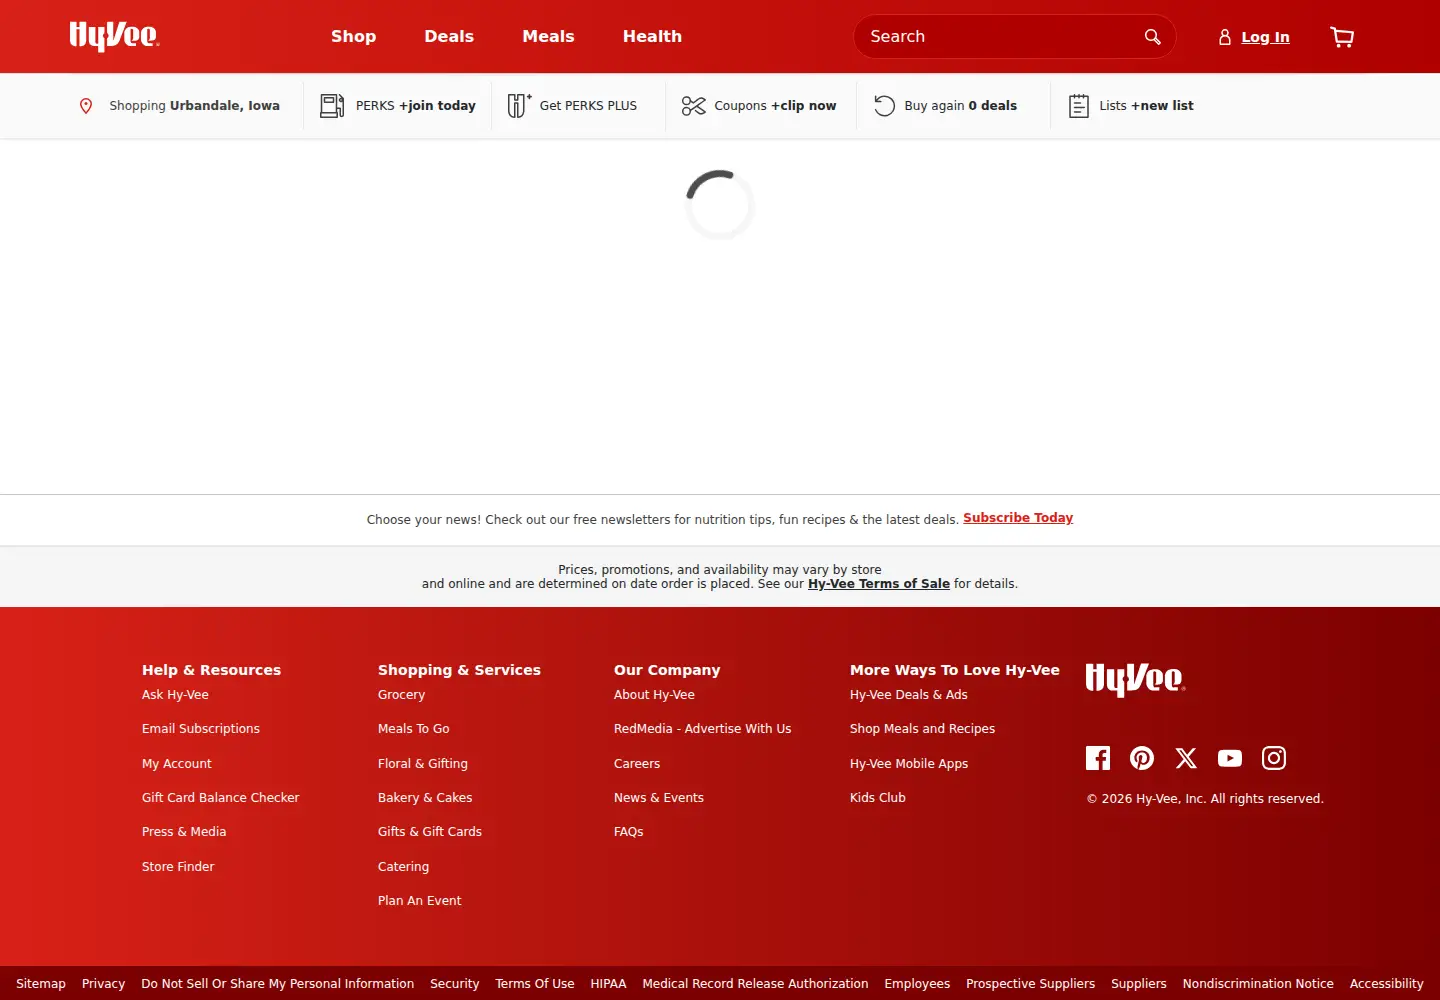The width and height of the screenshot is (1440, 1000).
Task: Open the Catering footer link
Action: (x=403, y=867)
